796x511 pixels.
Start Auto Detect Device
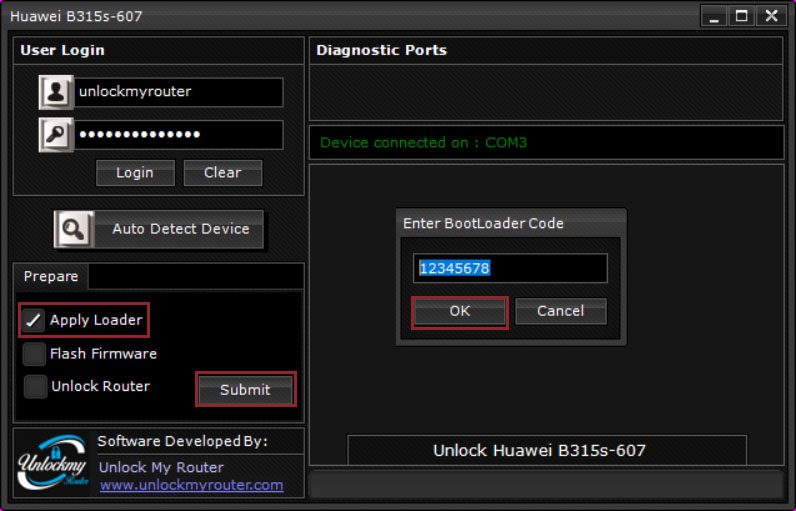pyautogui.click(x=159, y=229)
